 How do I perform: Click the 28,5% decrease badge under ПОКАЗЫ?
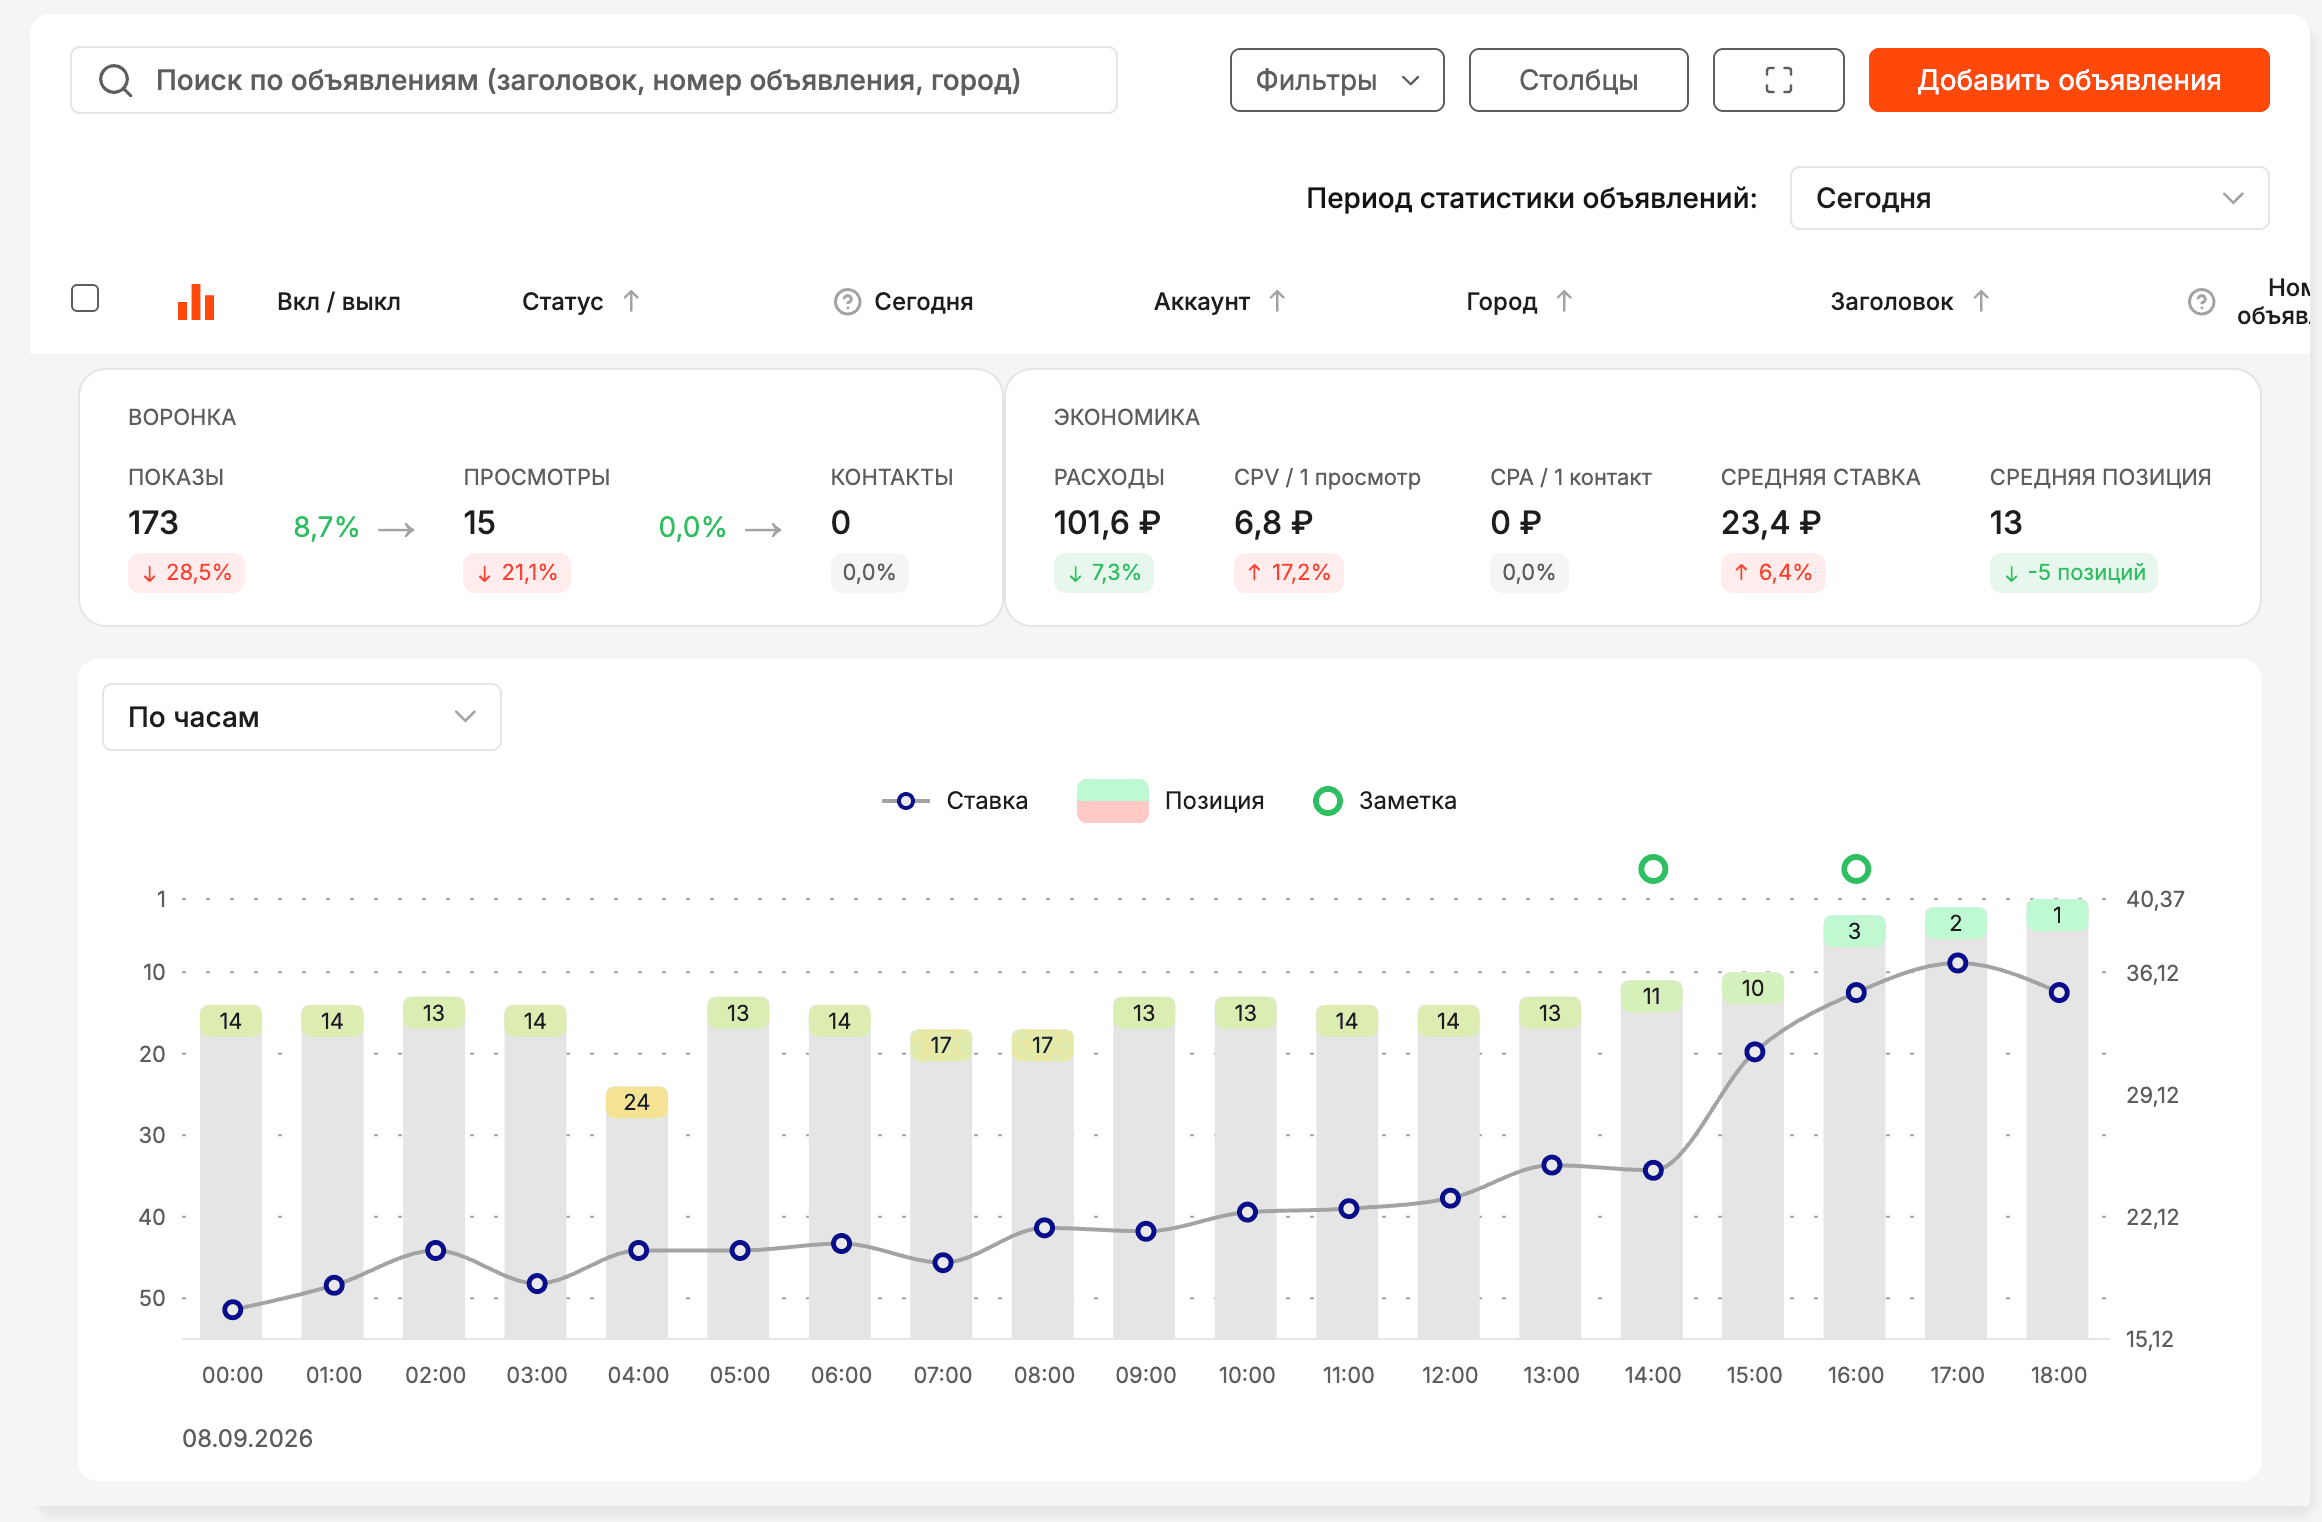point(186,573)
